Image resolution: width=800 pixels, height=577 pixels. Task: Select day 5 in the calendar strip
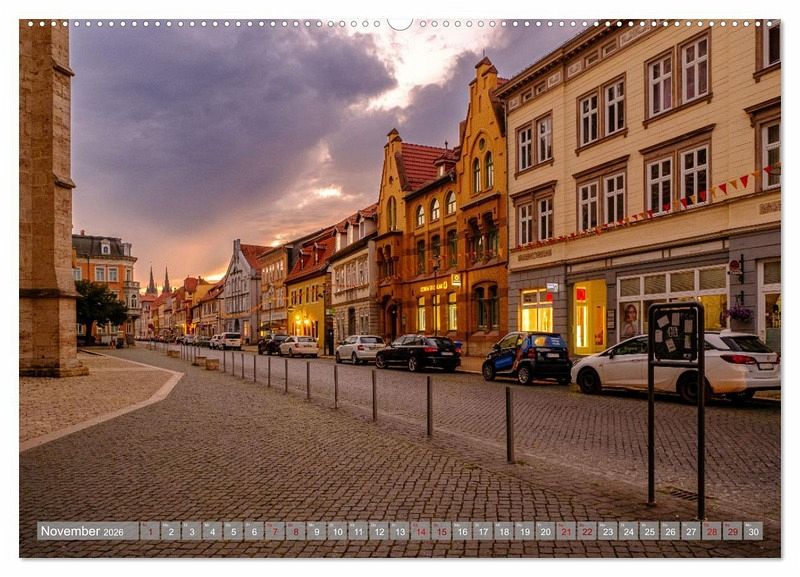pyautogui.click(x=233, y=531)
